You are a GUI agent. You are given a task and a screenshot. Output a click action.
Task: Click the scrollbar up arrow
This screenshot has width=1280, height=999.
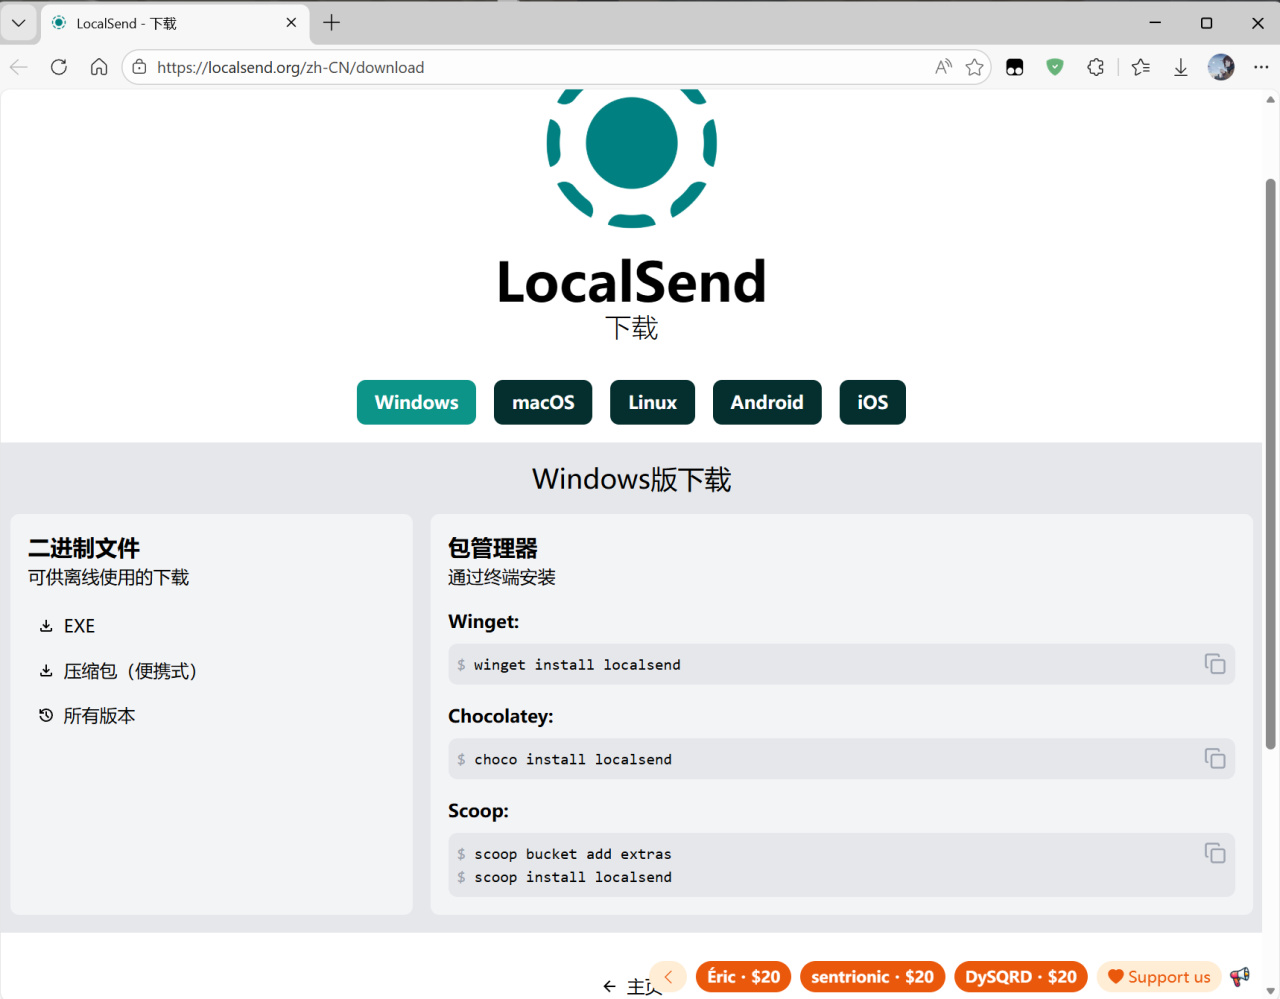coord(1271,99)
